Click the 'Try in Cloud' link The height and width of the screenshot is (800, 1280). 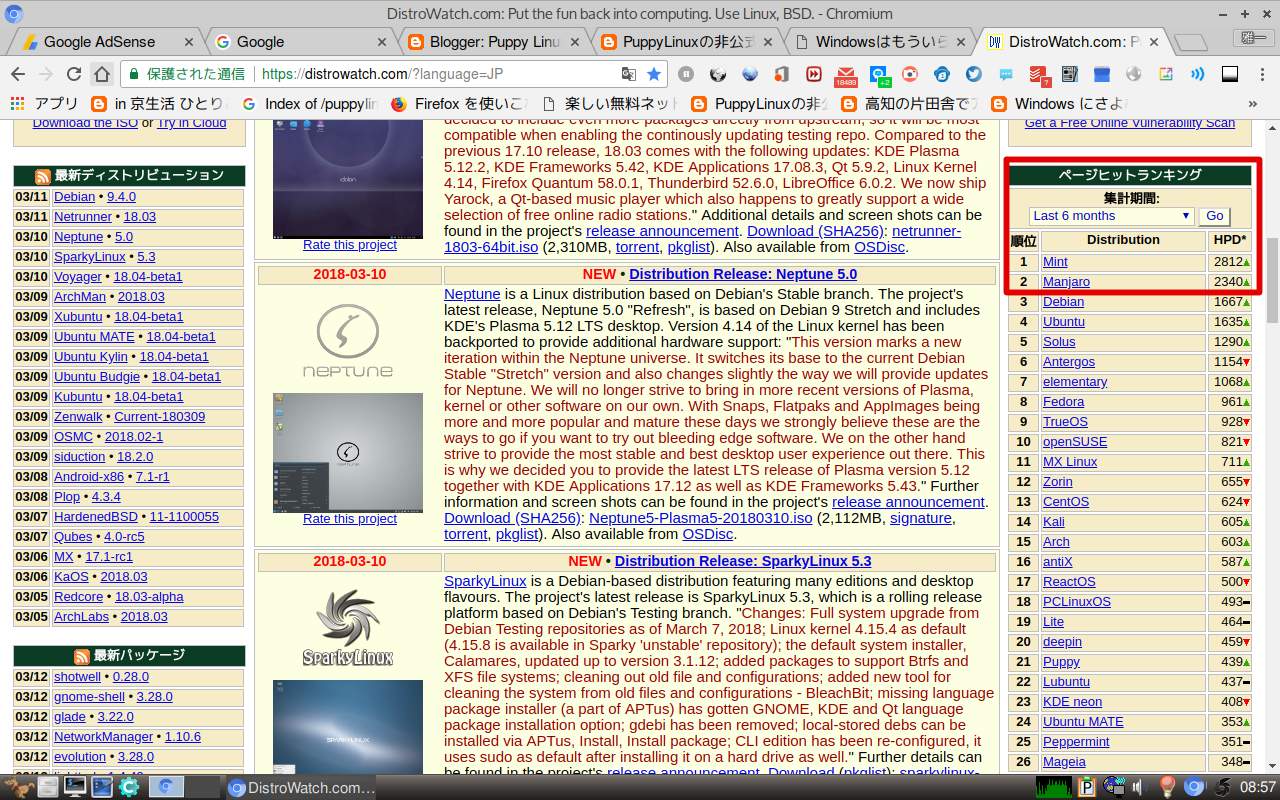point(191,123)
